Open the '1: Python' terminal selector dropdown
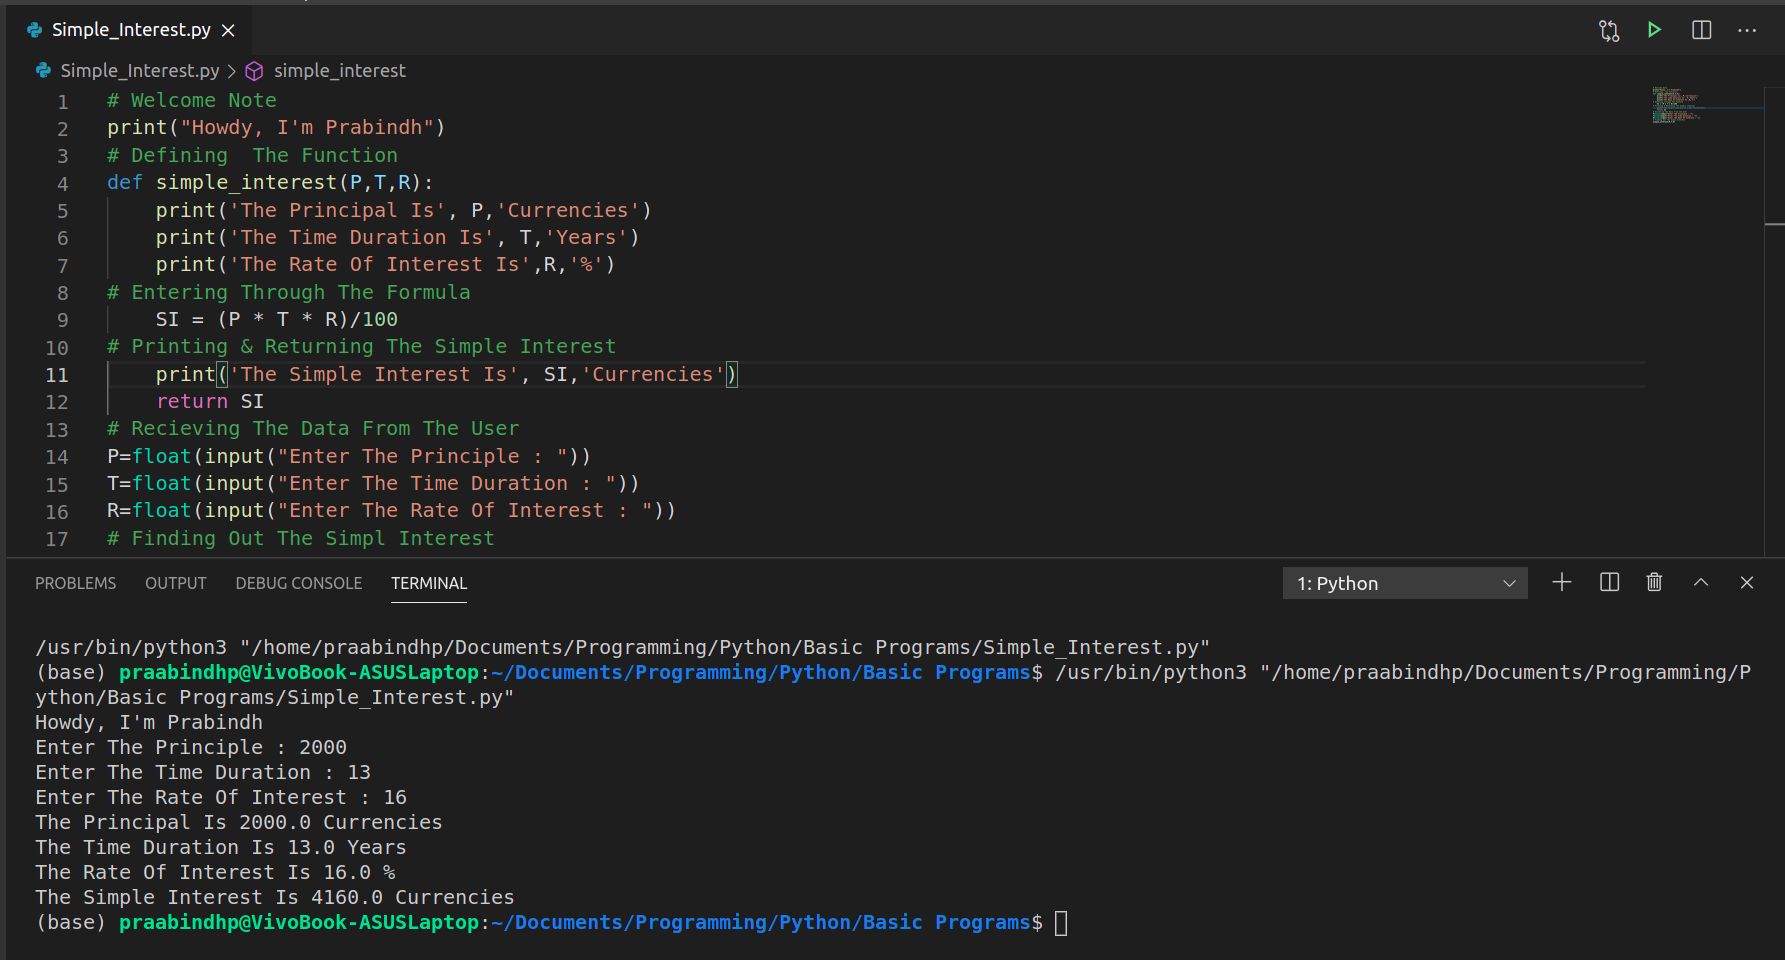The width and height of the screenshot is (1785, 960). [x=1404, y=583]
